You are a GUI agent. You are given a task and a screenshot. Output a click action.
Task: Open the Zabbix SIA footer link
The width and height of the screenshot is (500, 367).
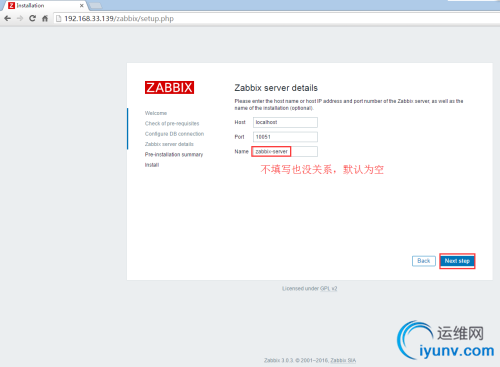(x=343, y=360)
